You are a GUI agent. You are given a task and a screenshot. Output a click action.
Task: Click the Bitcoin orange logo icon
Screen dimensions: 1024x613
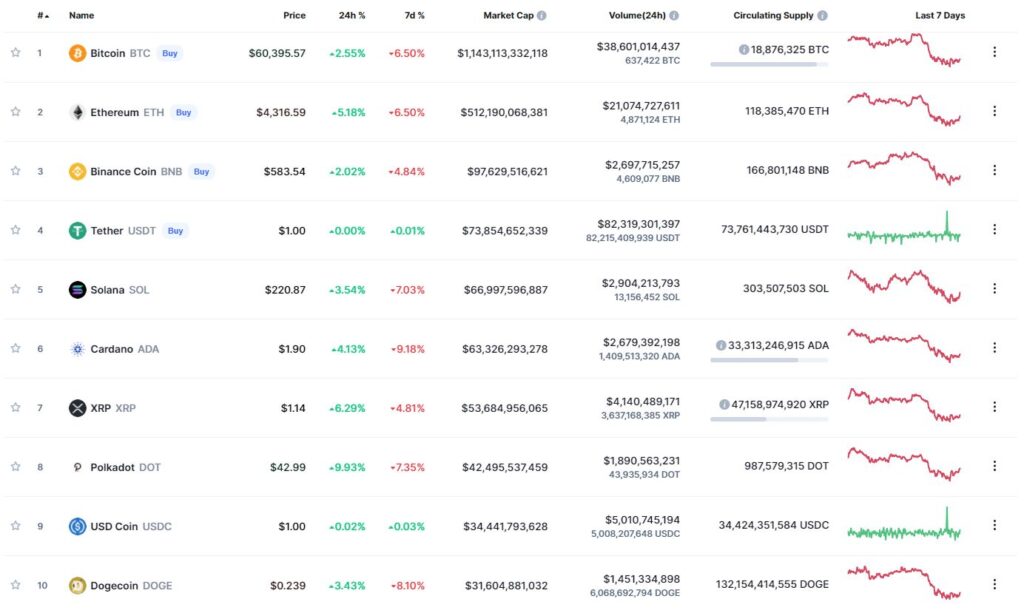tap(77, 53)
